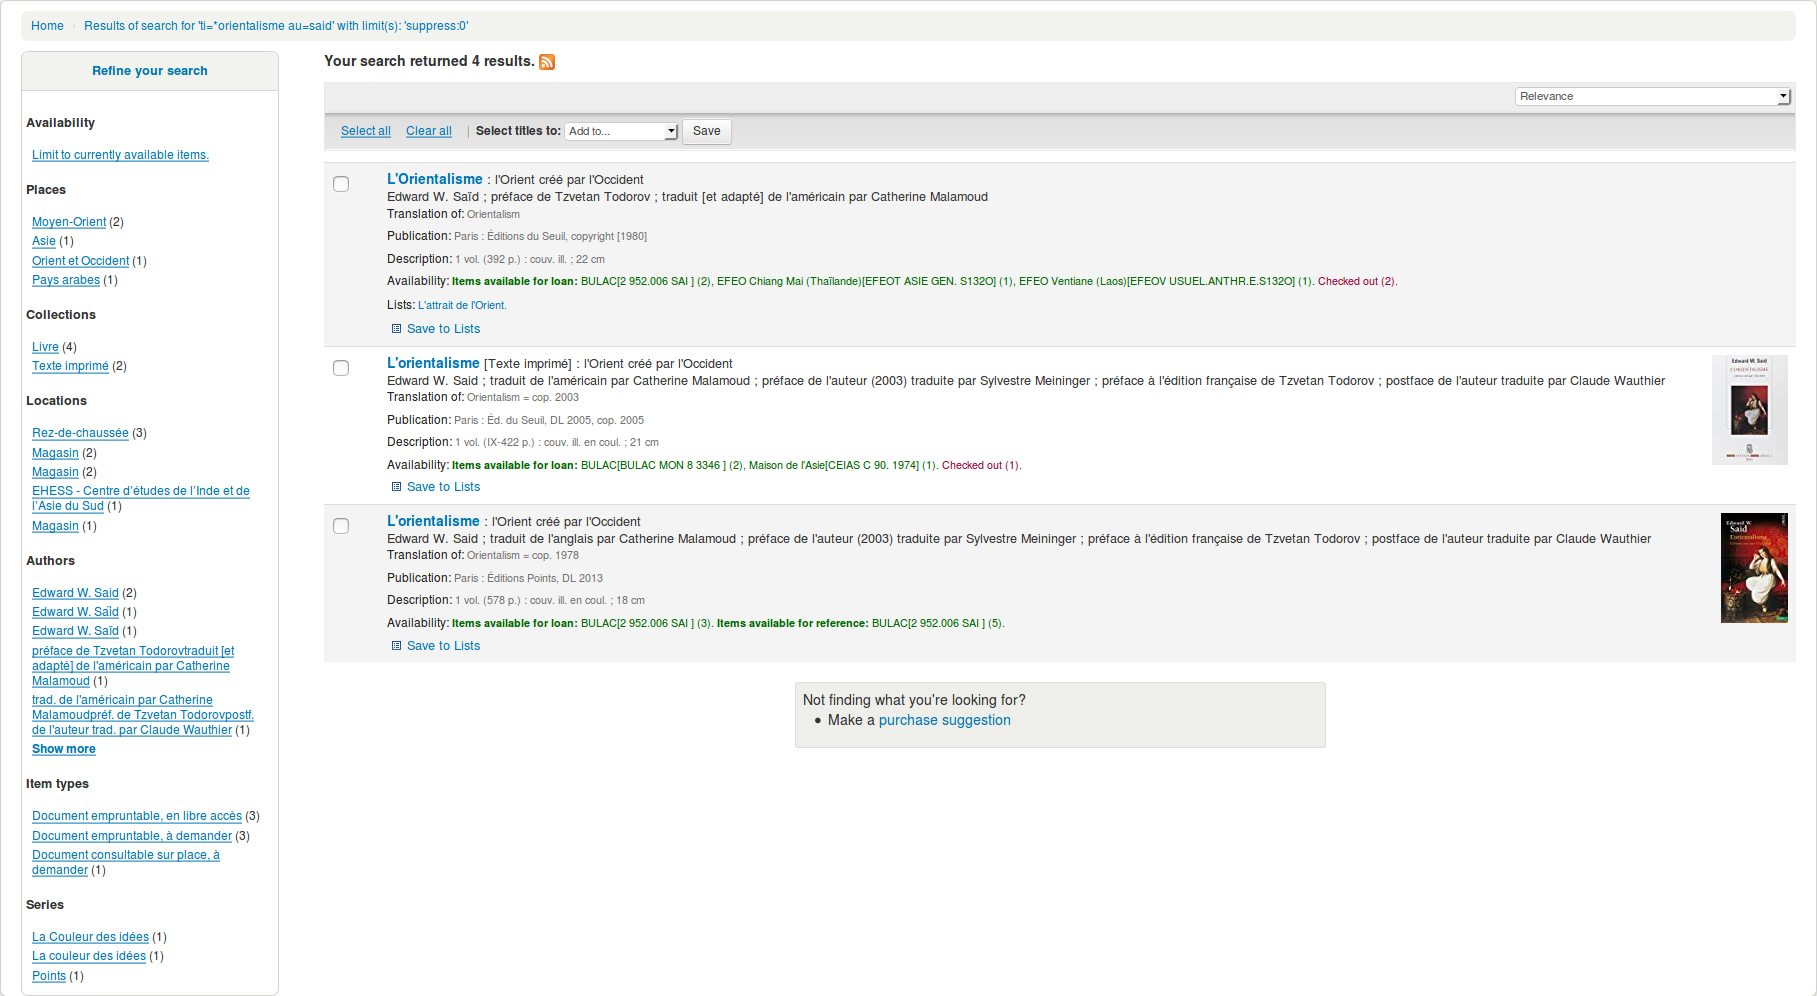Open the 'Add to...' dropdown
The width and height of the screenshot is (1817, 996).
(621, 132)
